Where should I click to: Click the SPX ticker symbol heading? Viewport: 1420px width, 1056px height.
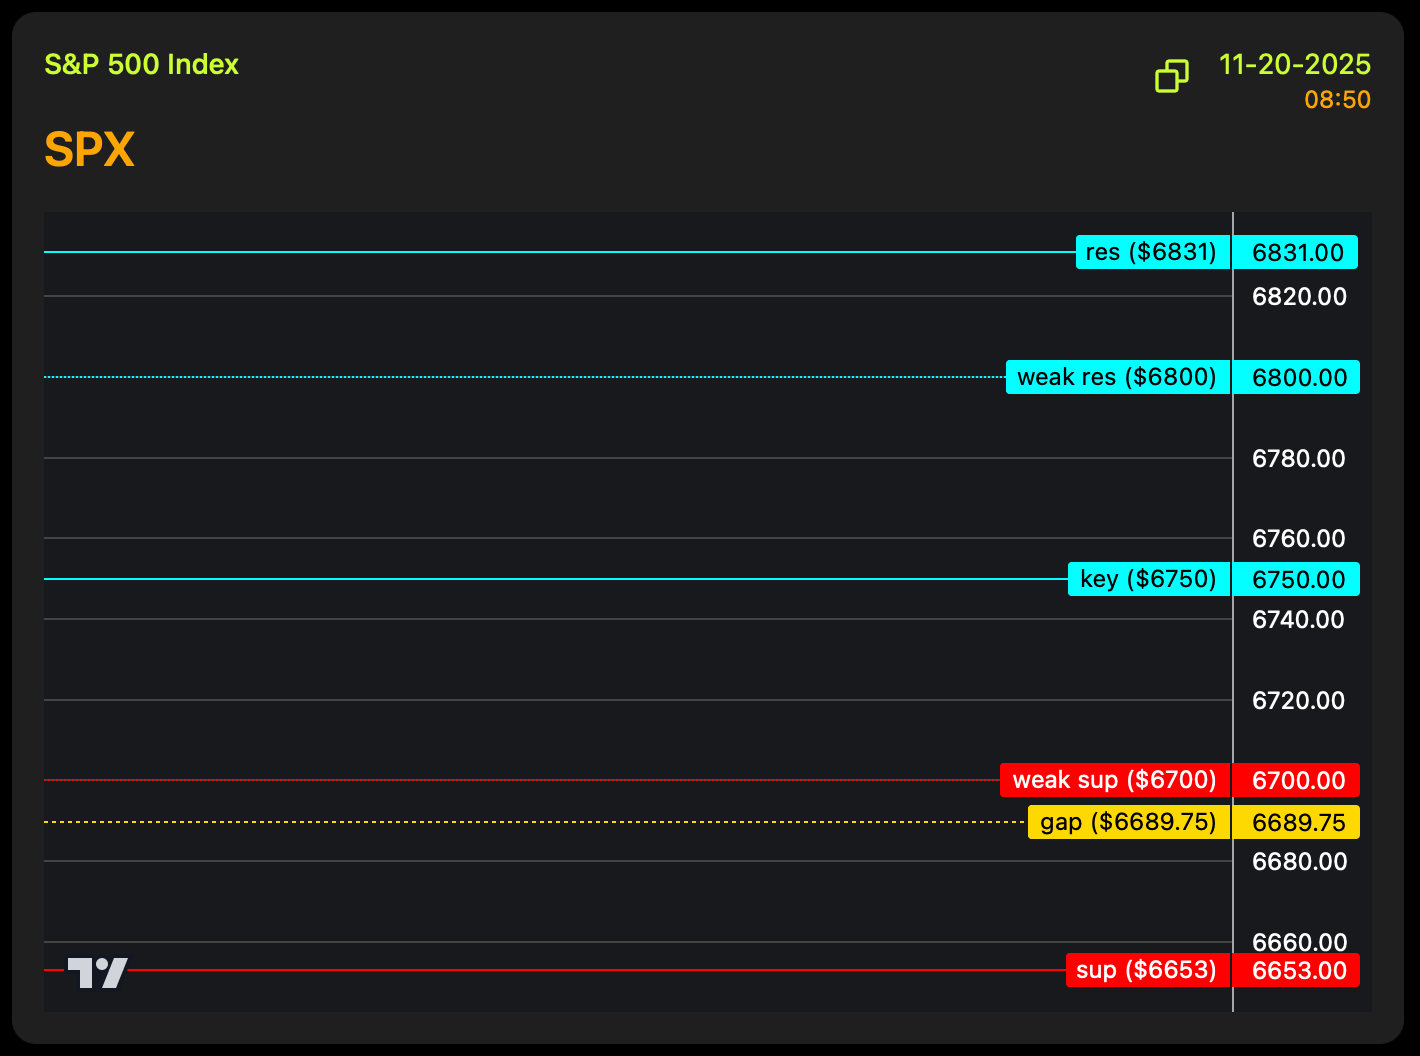[x=89, y=150]
